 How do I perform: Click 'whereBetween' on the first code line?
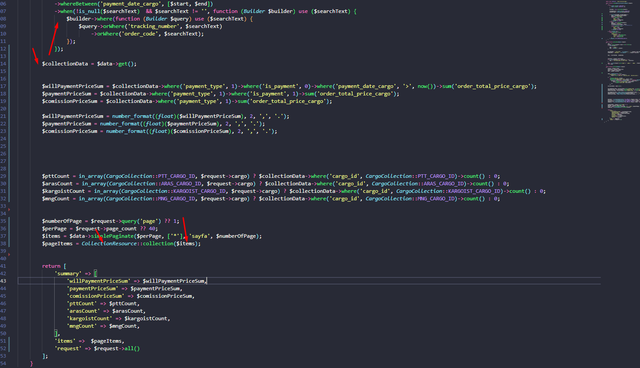tap(78, 4)
